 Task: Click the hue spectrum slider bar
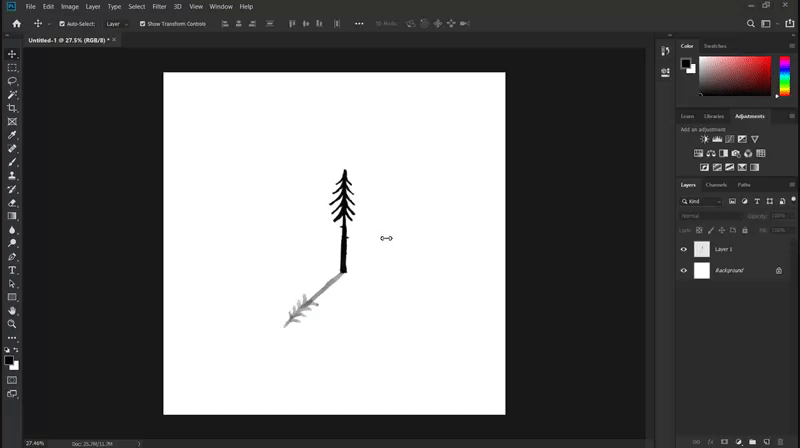(785, 76)
